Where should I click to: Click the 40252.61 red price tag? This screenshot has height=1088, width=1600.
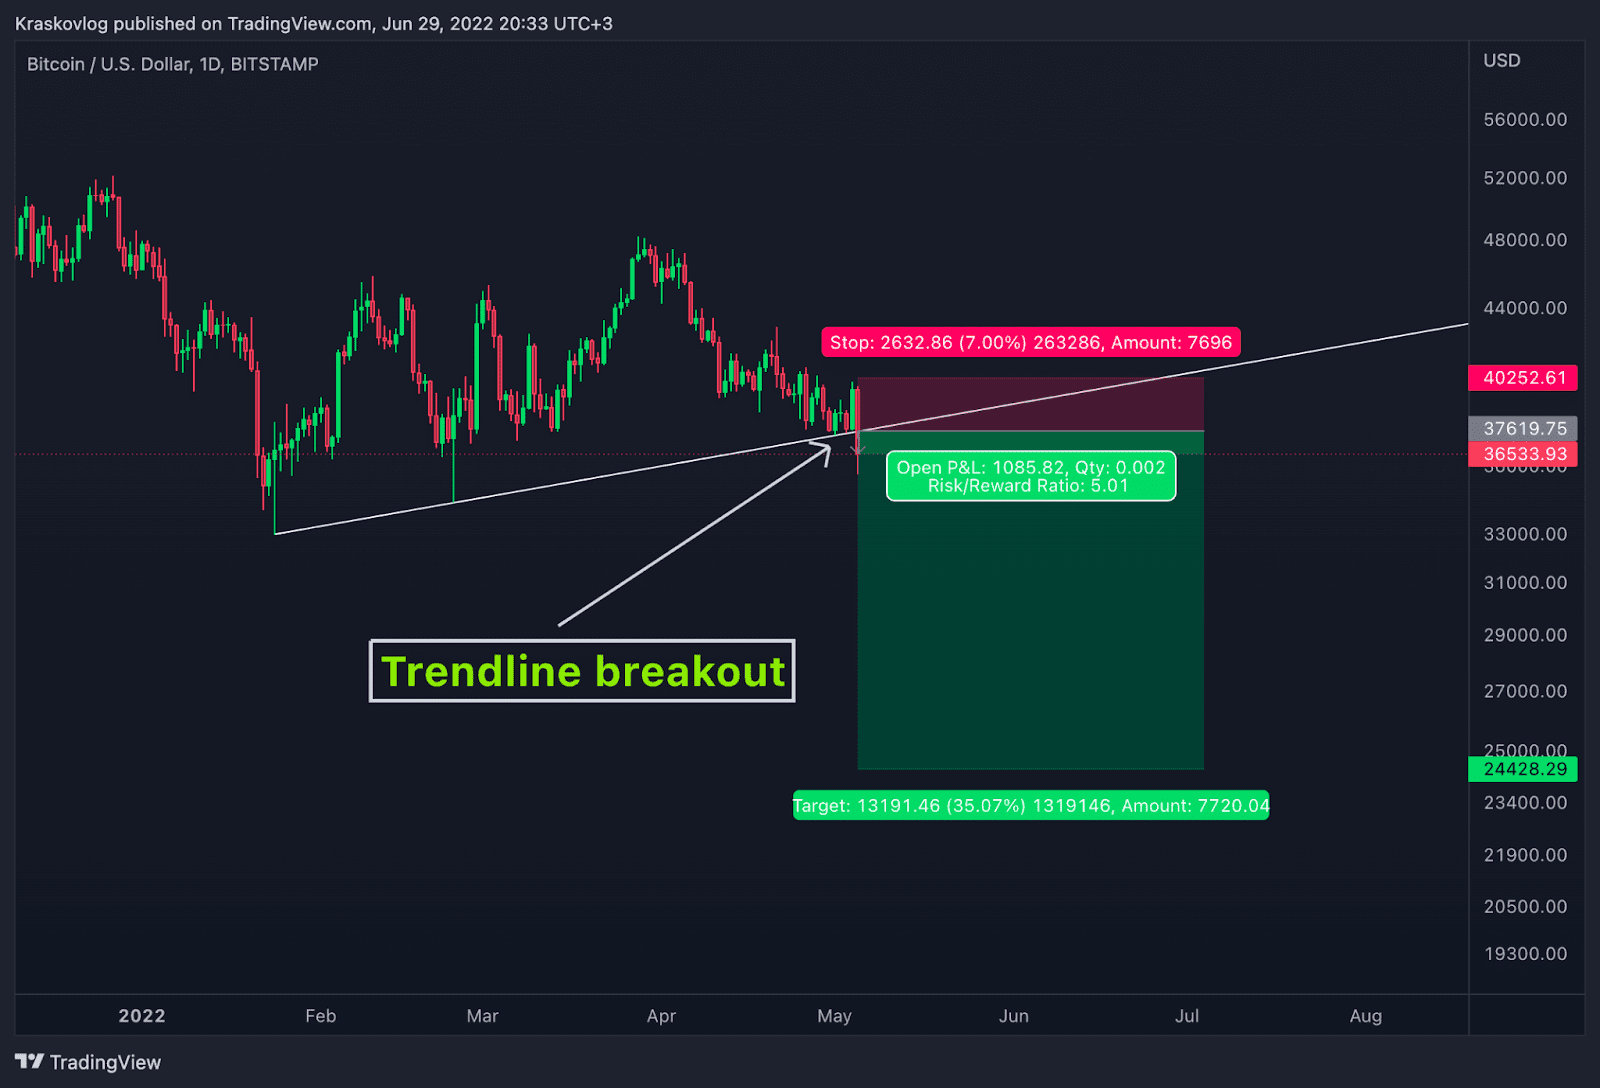point(1523,378)
